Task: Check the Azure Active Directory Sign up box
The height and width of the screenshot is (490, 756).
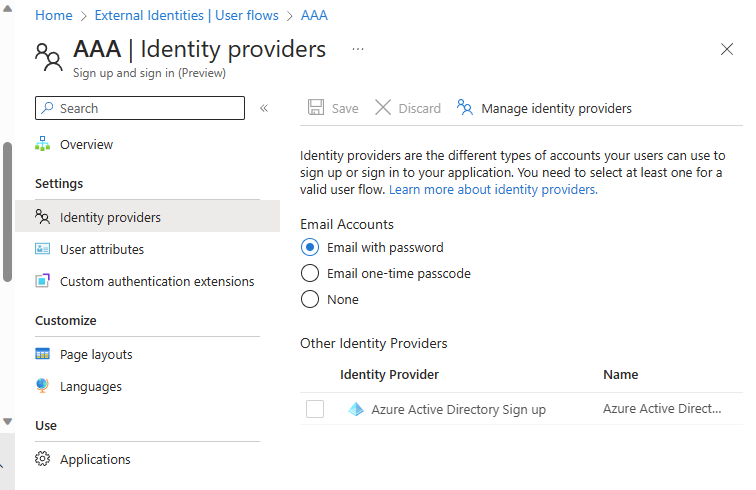Action: (315, 409)
